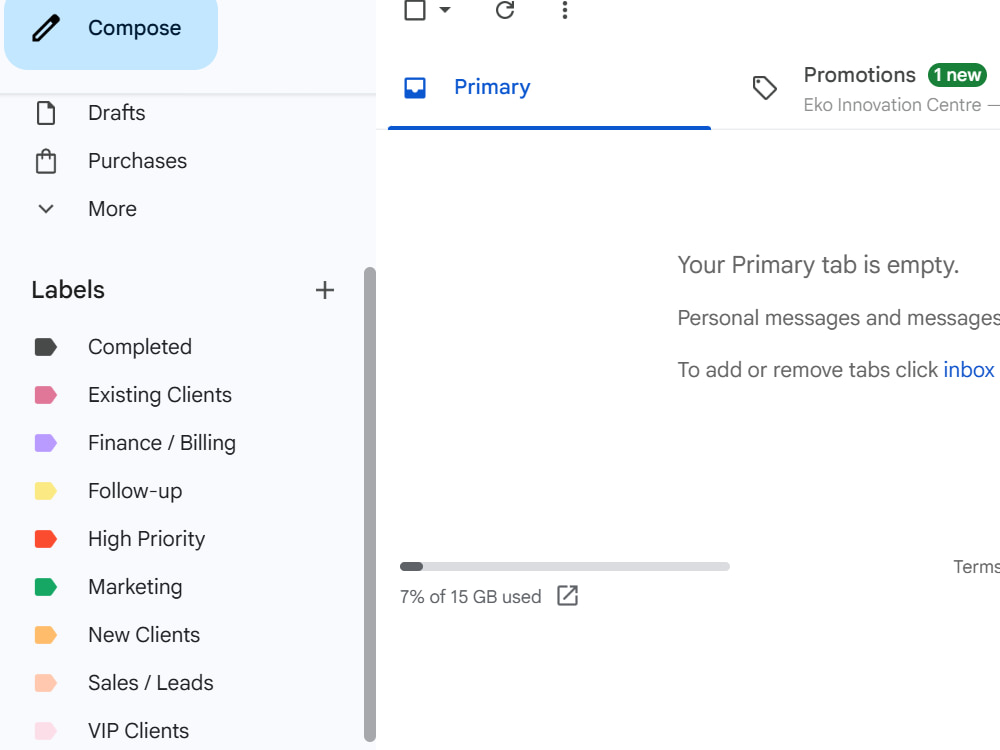
Task: Click the orange New Clients tag icon
Action: tap(46, 635)
